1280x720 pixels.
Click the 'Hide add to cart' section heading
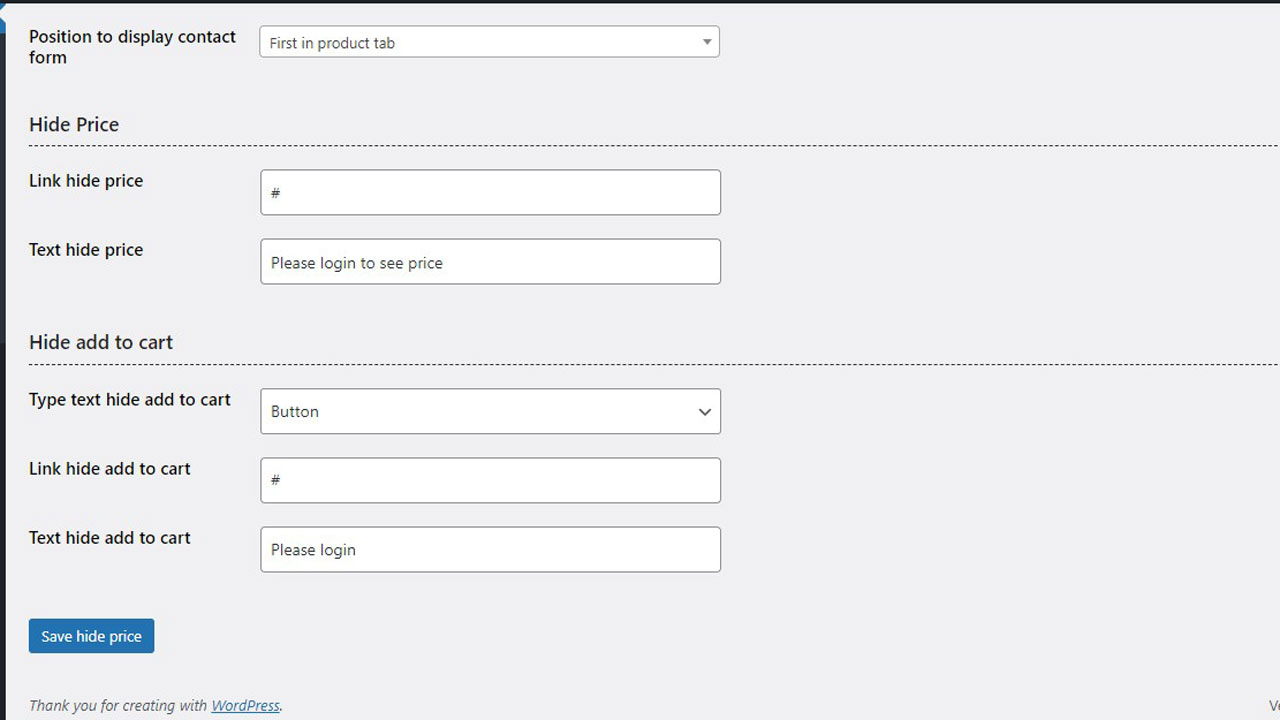[101, 342]
